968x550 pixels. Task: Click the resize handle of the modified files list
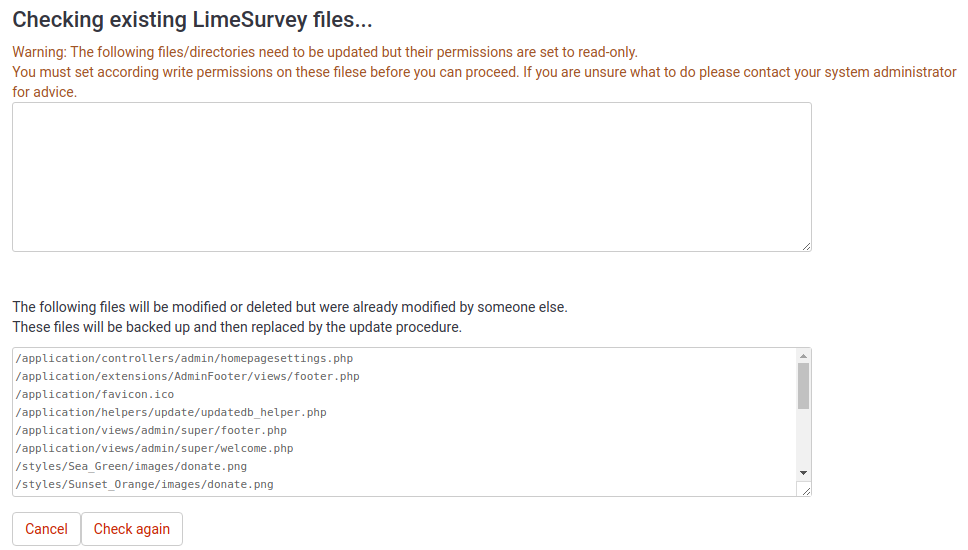(805, 490)
